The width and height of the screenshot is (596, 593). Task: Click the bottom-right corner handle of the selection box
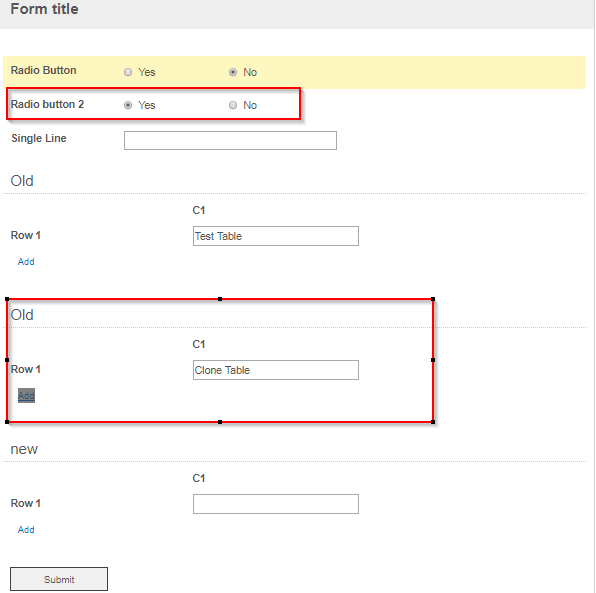coord(433,422)
